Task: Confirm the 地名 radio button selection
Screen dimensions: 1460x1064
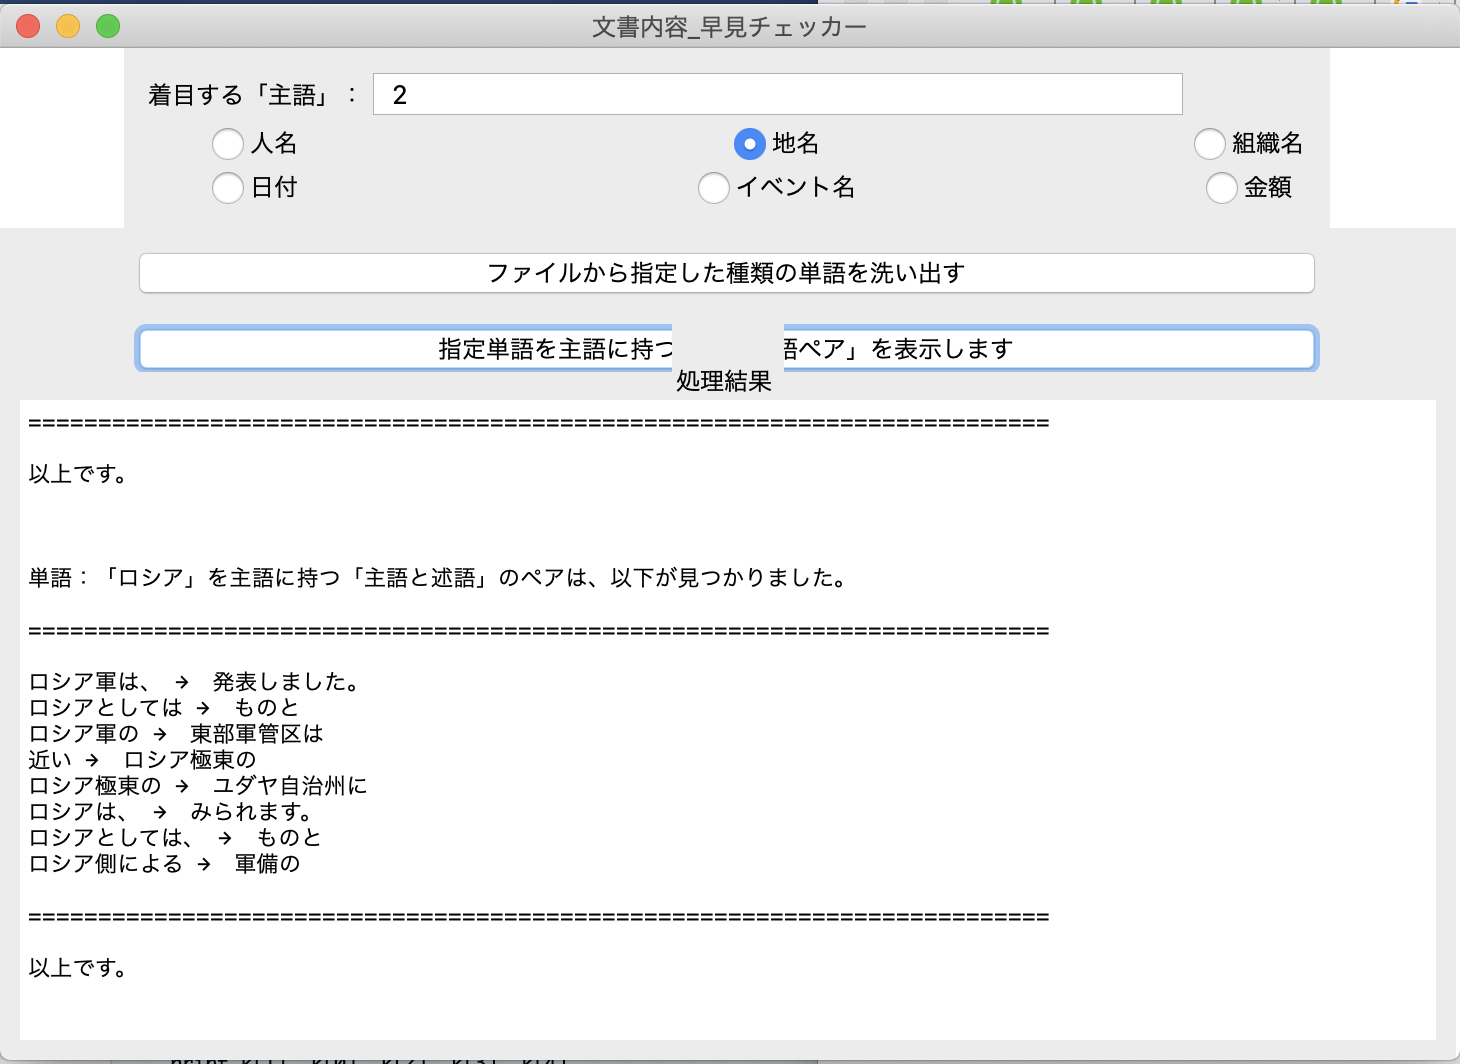Action: click(x=750, y=144)
